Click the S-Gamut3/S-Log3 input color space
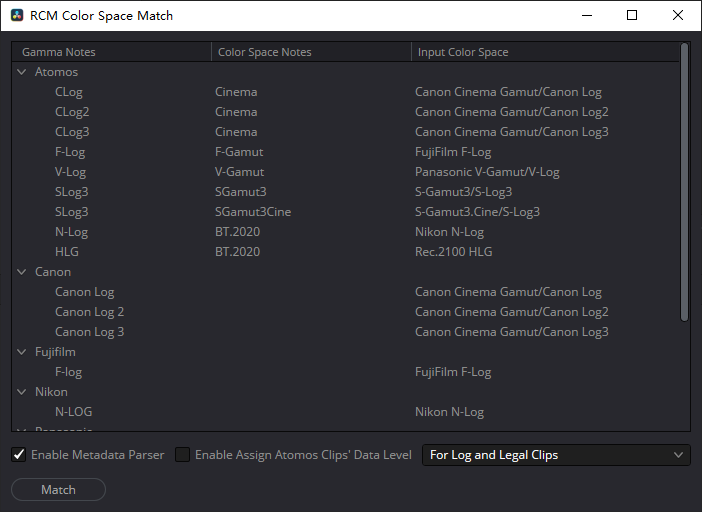 tap(463, 192)
